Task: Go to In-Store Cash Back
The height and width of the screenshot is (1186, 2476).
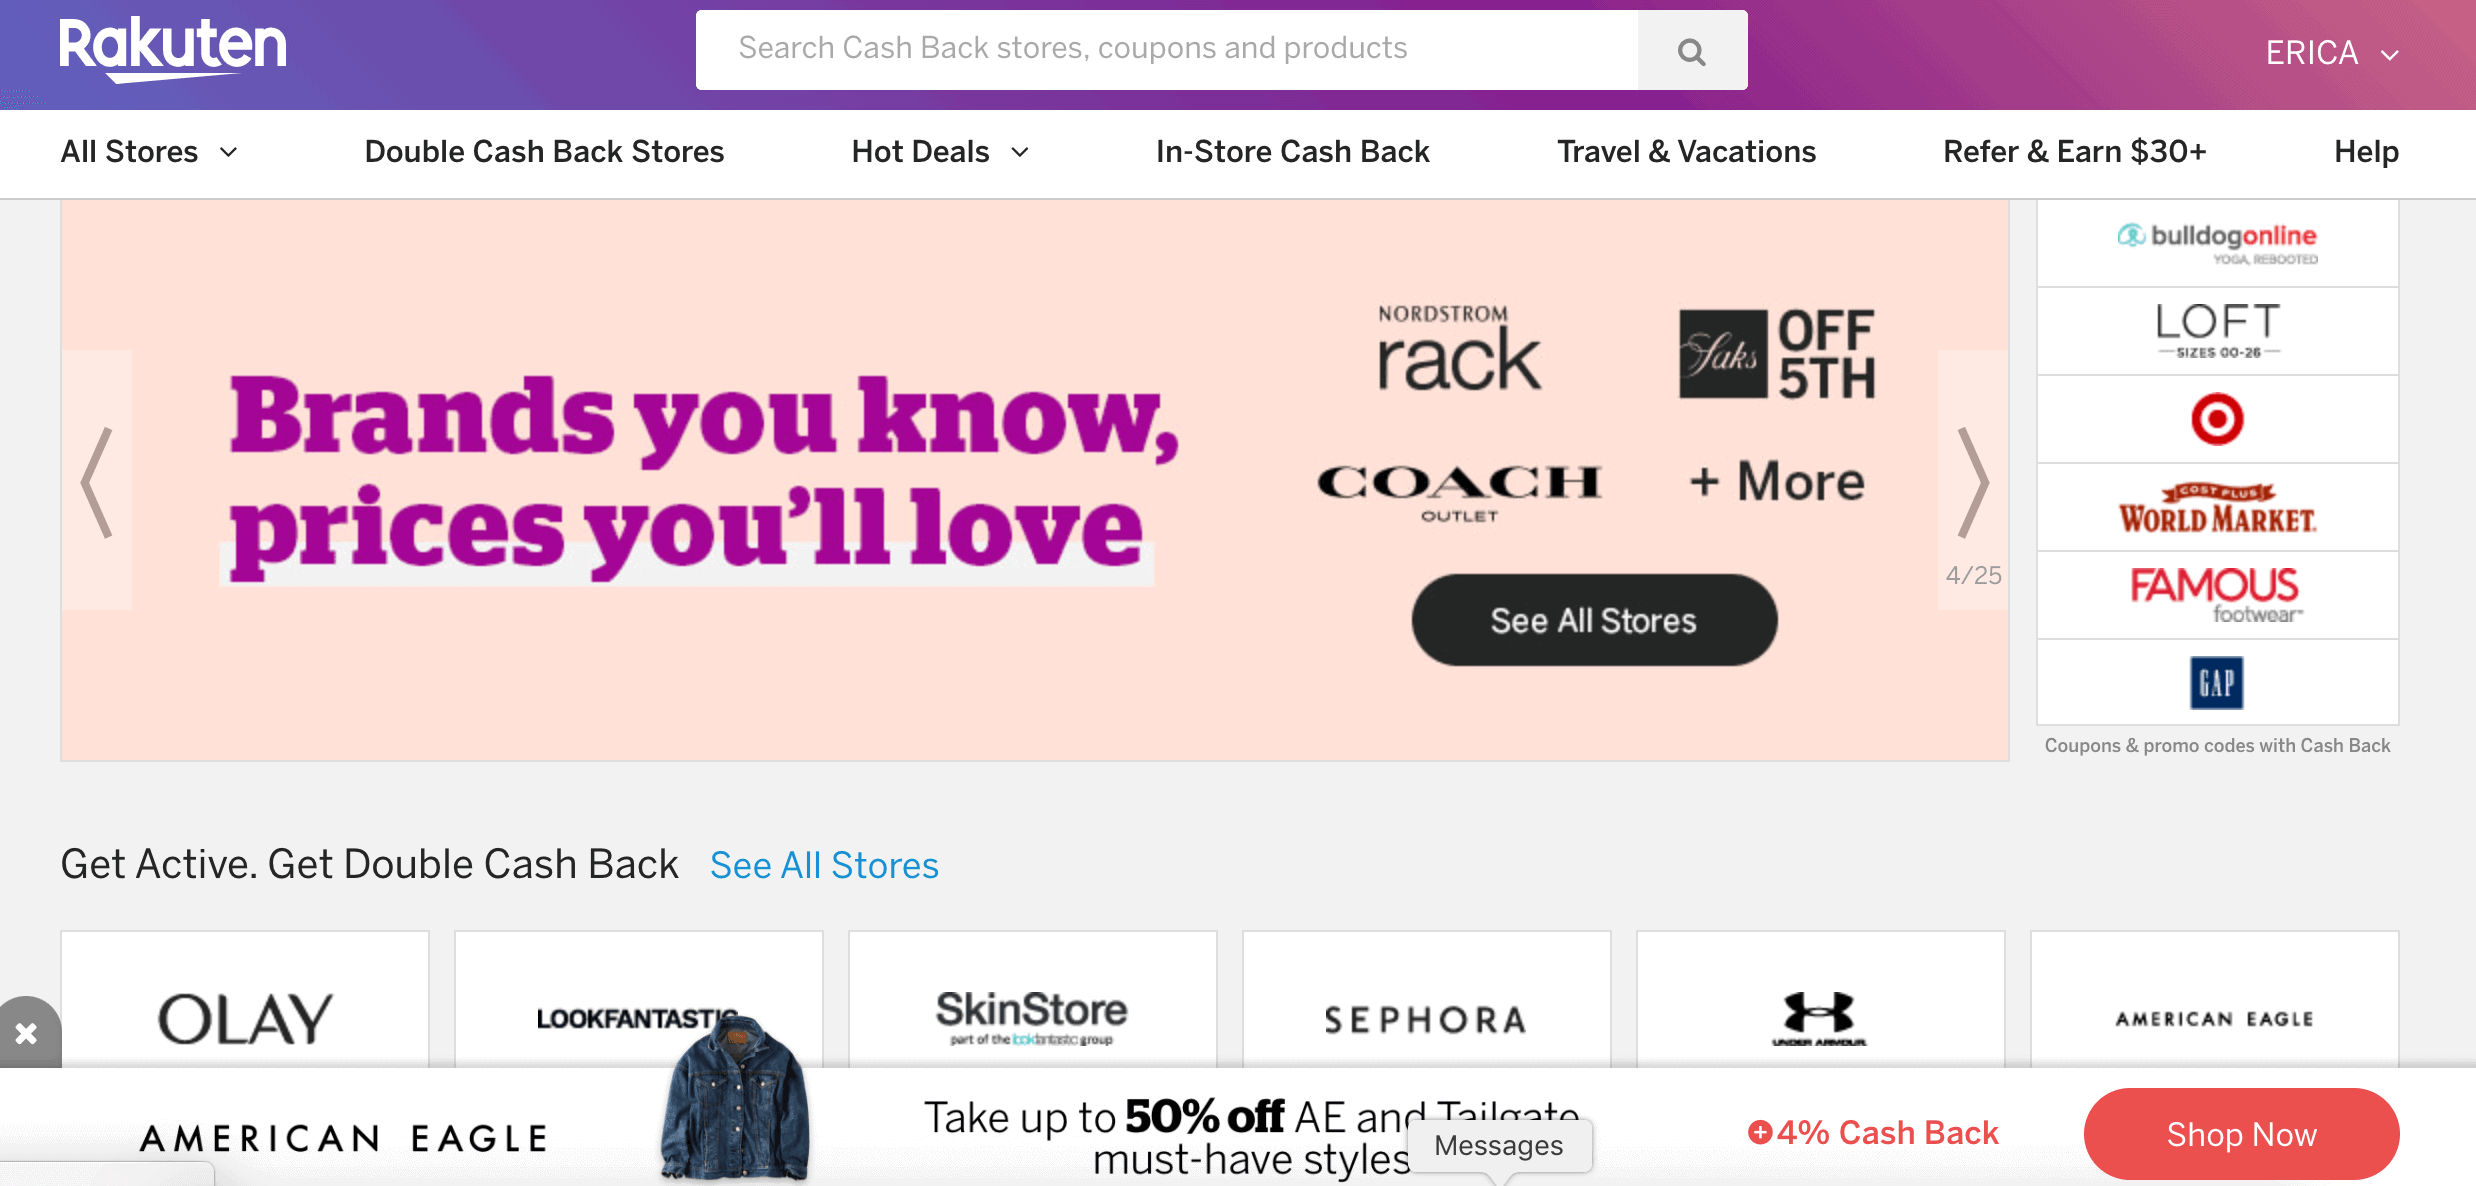Action: pyautogui.click(x=1292, y=152)
